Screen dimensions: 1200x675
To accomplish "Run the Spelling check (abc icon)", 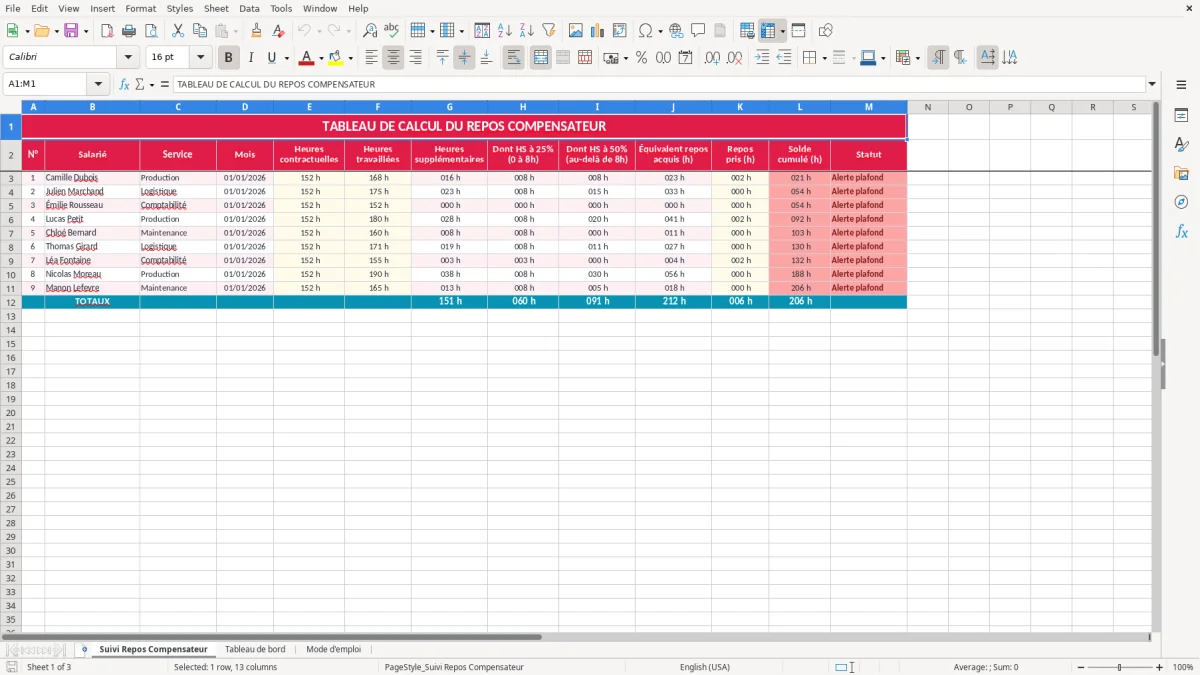I will [392, 31].
